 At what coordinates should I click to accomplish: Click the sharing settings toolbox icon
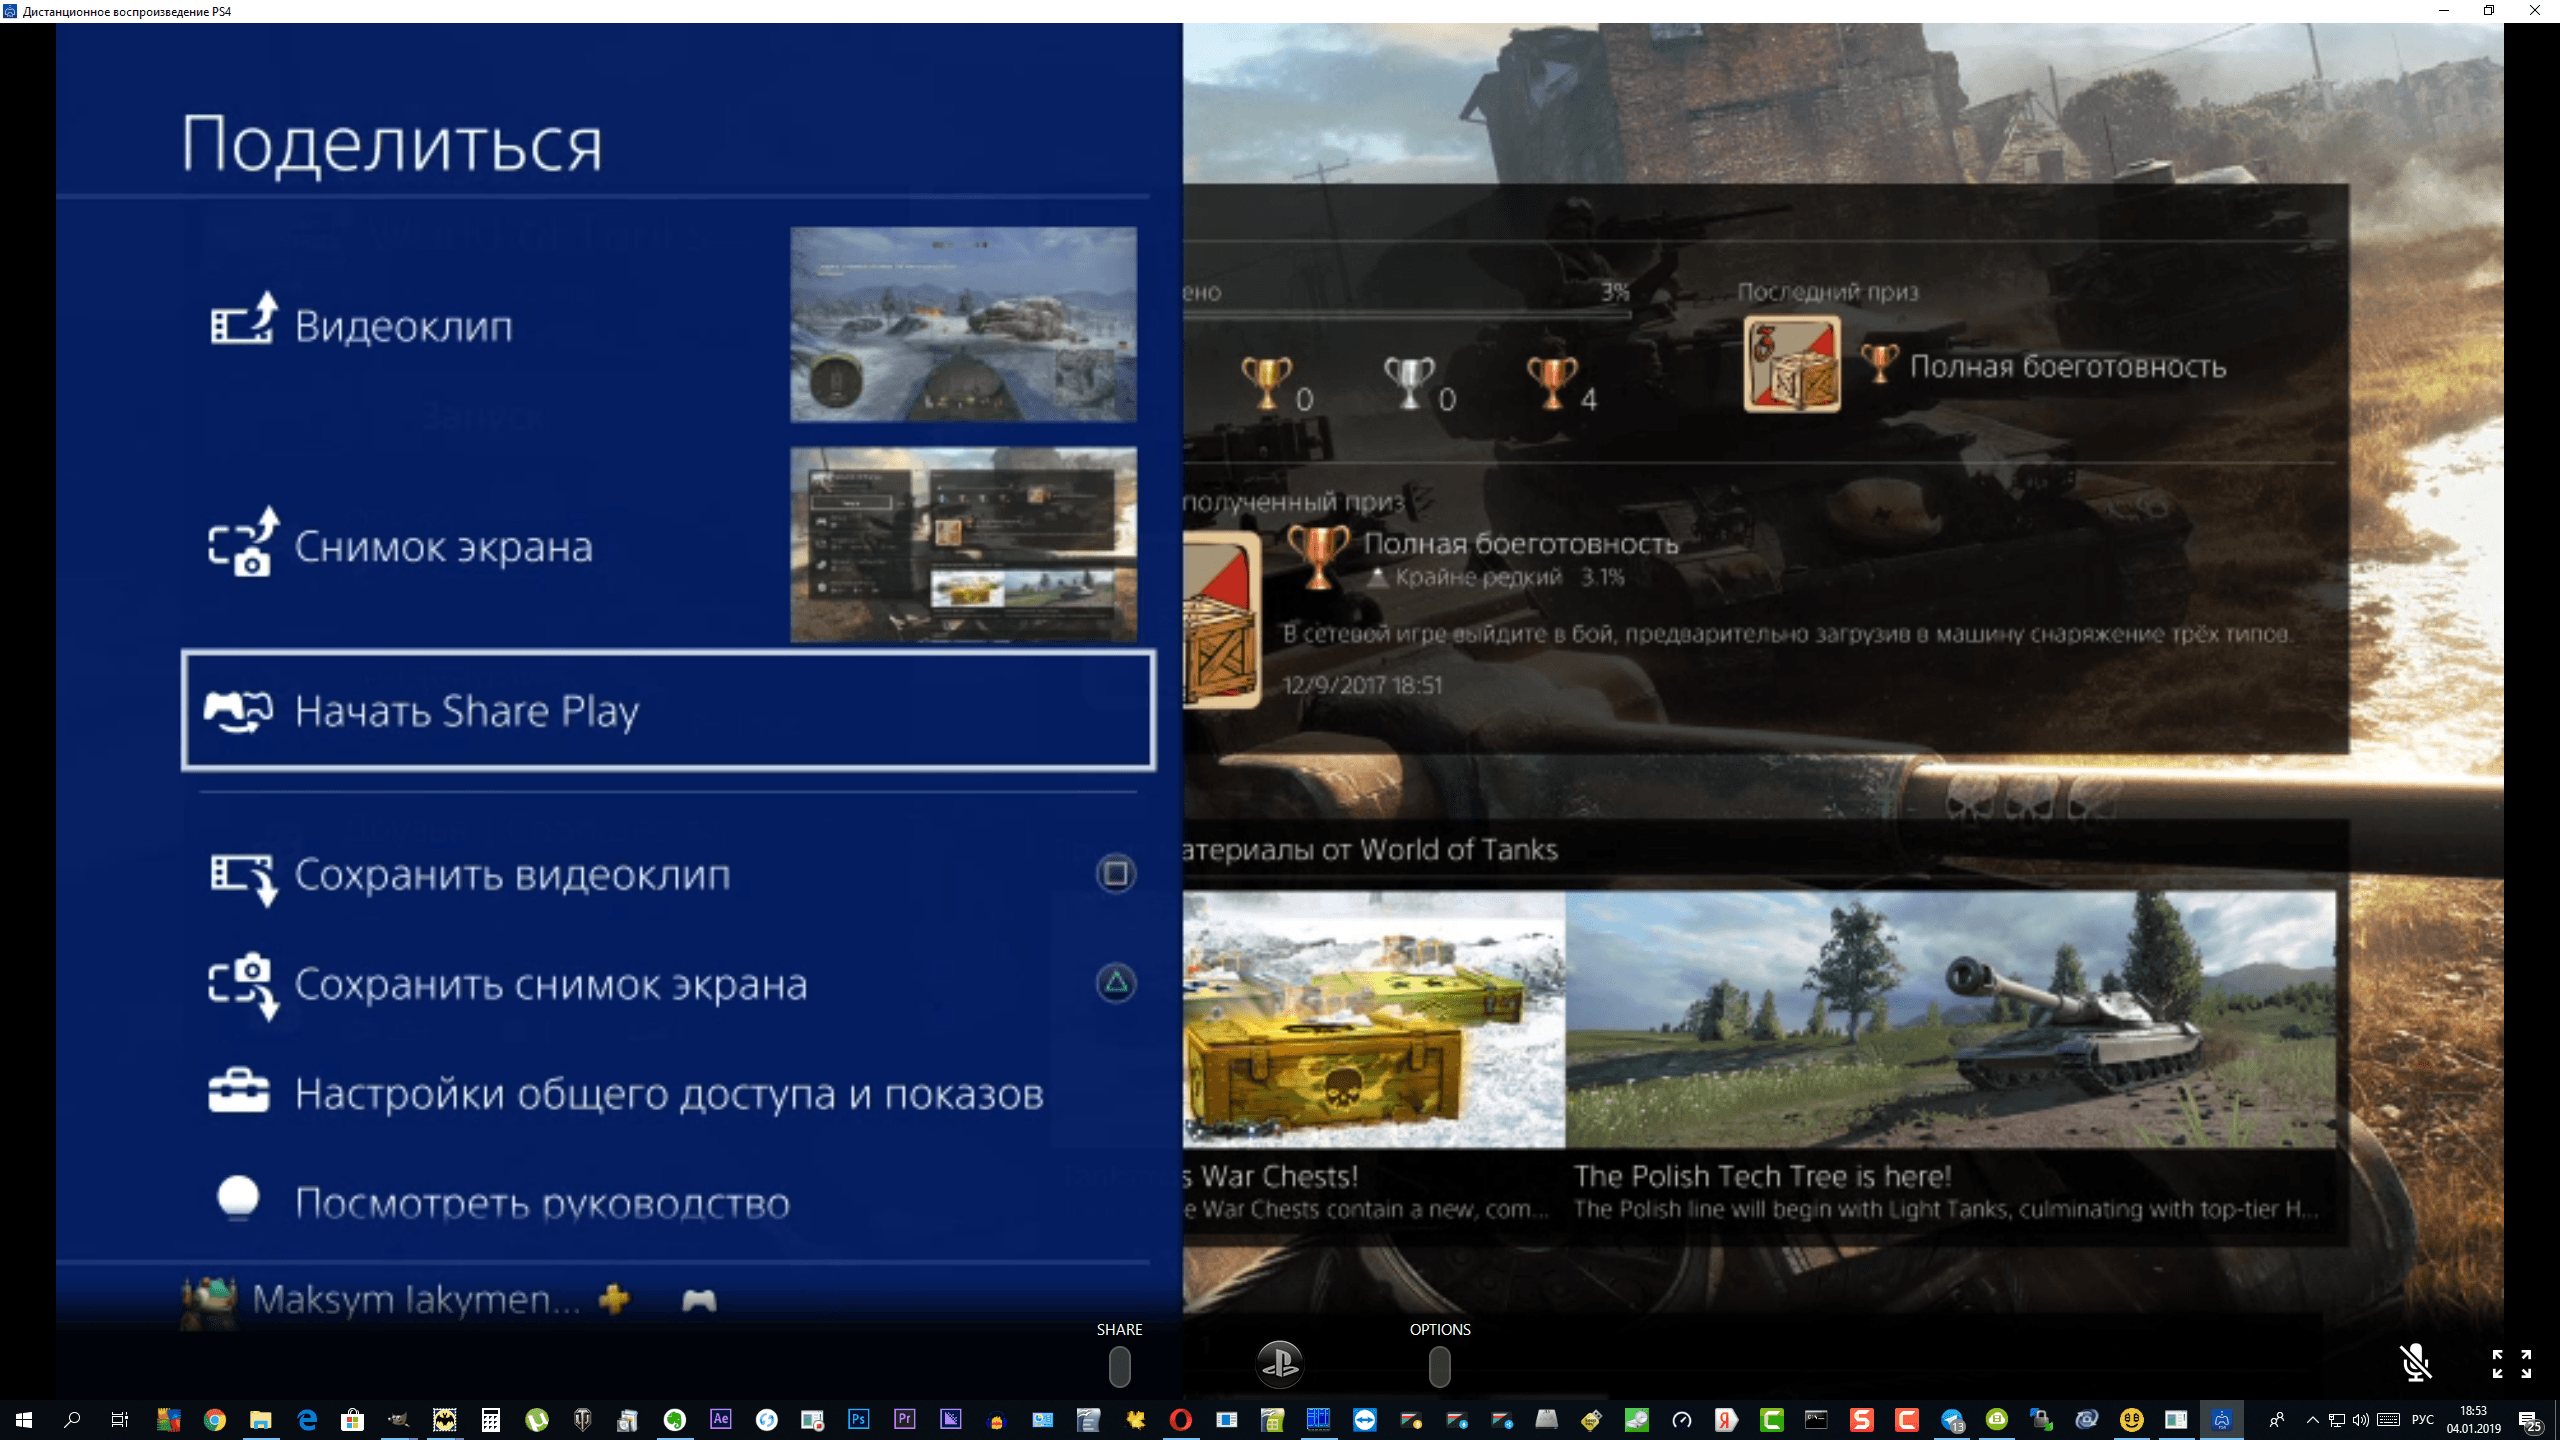[x=238, y=1090]
